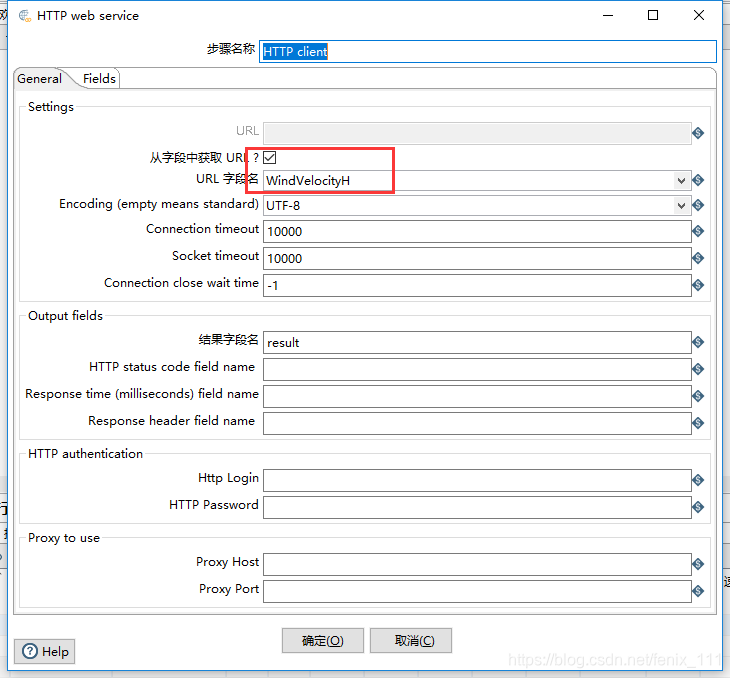Click the 结果字段名 result input field

[477, 343]
